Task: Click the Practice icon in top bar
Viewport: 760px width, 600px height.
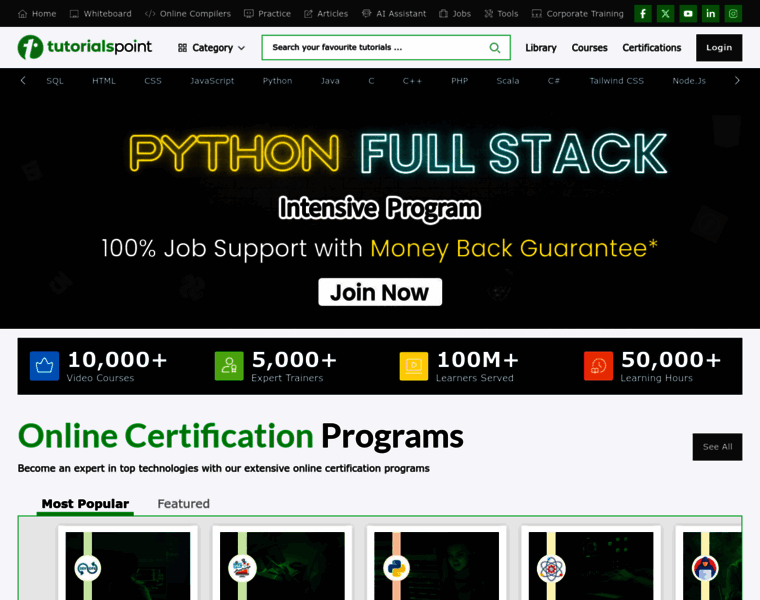Action: click(x=249, y=14)
